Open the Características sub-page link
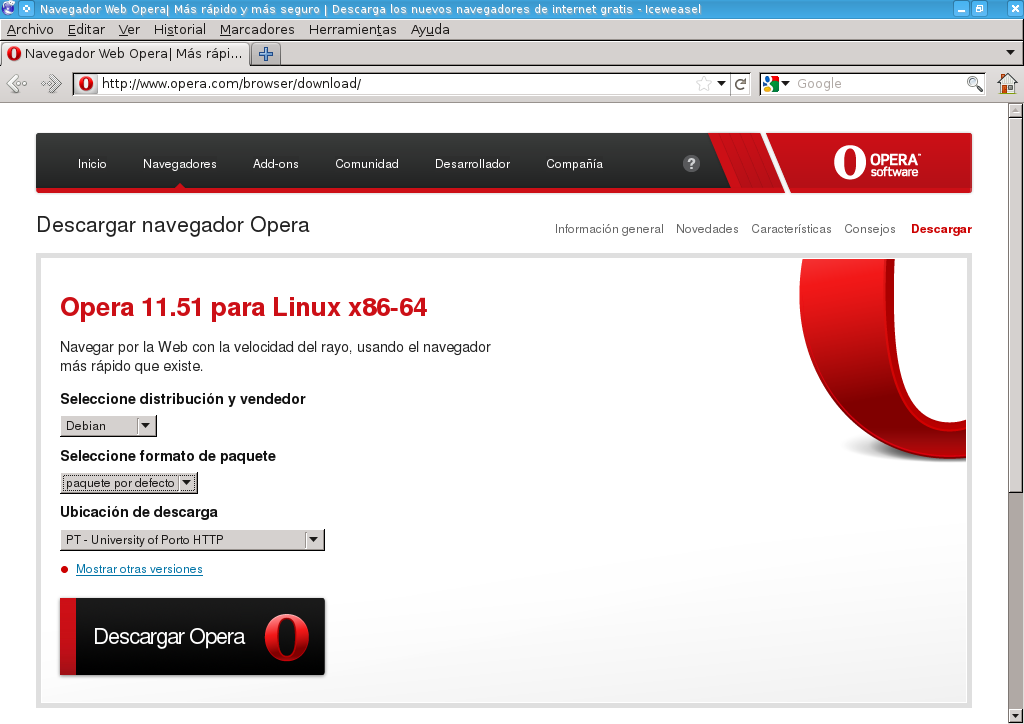 click(x=791, y=229)
